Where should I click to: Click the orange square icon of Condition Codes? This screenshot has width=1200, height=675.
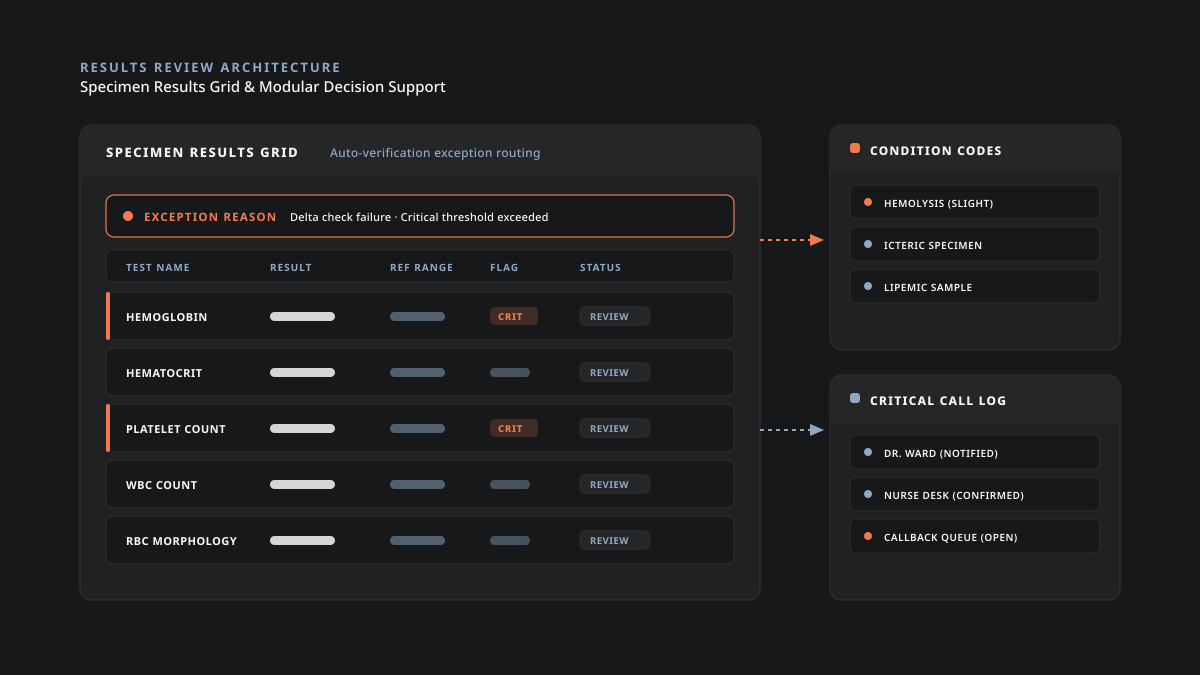(x=855, y=148)
